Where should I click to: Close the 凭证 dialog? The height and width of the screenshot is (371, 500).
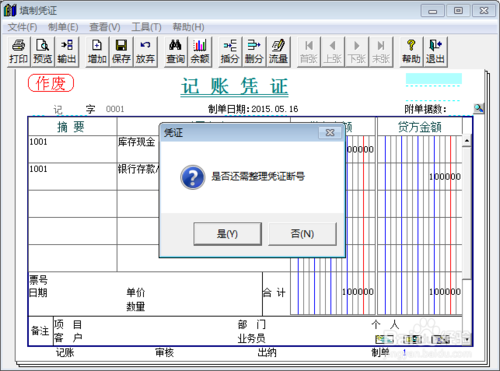coord(330,133)
